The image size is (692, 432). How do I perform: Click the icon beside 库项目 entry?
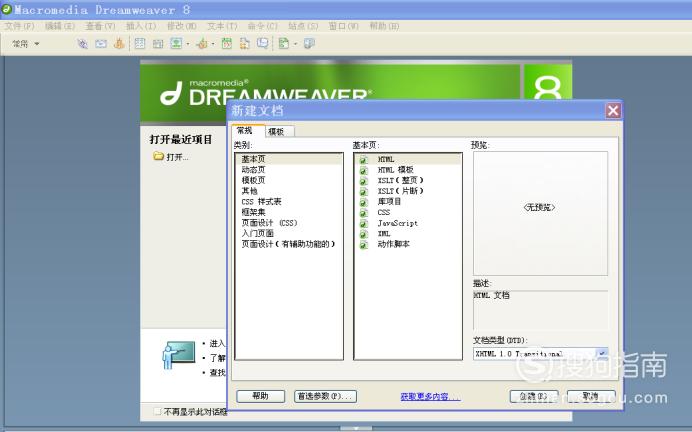coord(363,202)
